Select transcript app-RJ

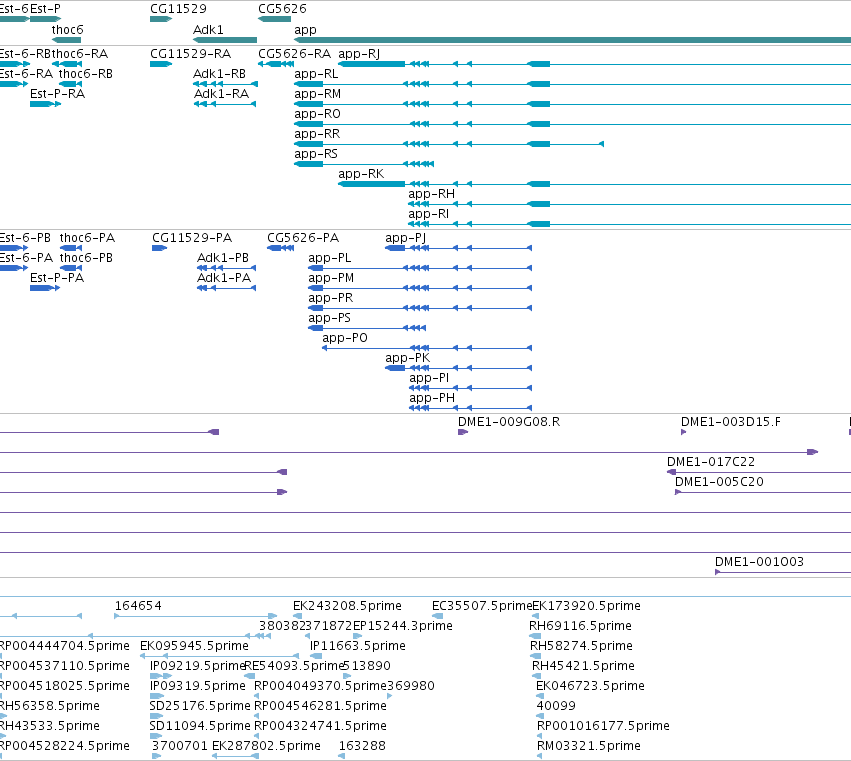(359, 54)
